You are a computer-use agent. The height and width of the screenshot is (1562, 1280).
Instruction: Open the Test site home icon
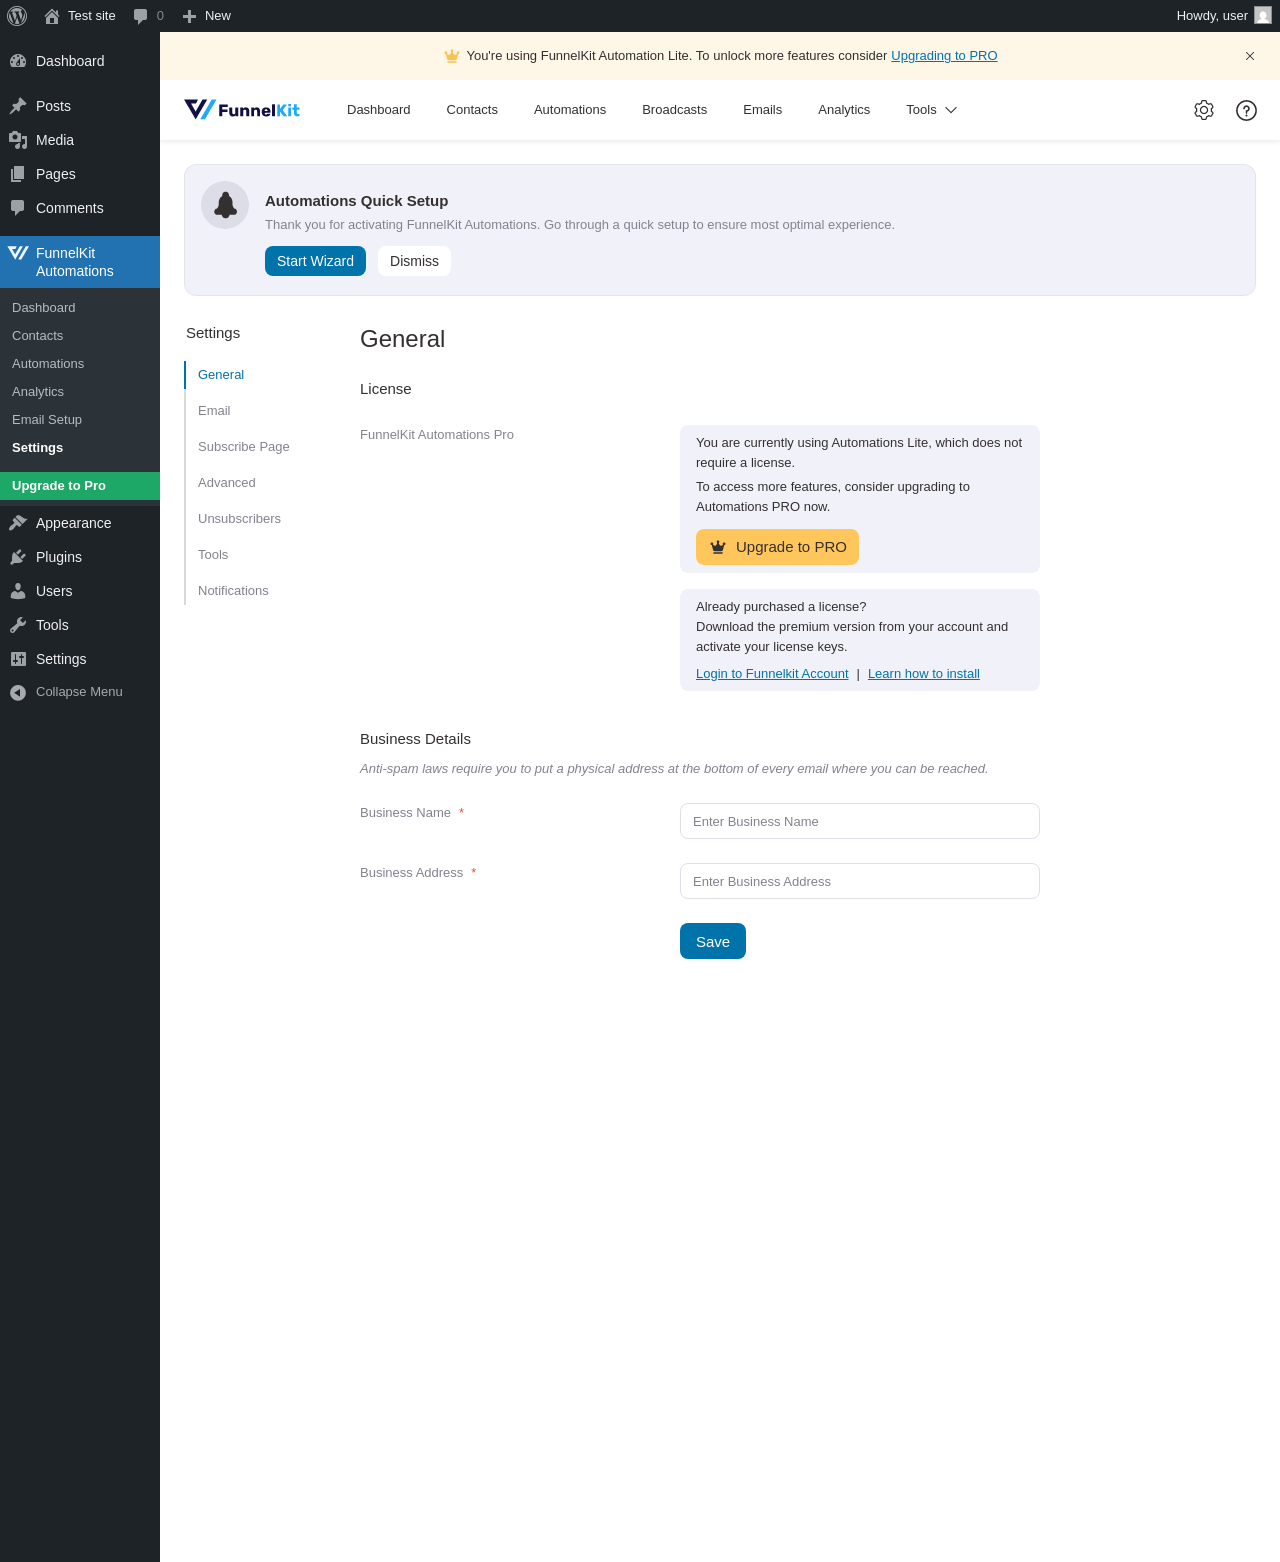coord(52,16)
